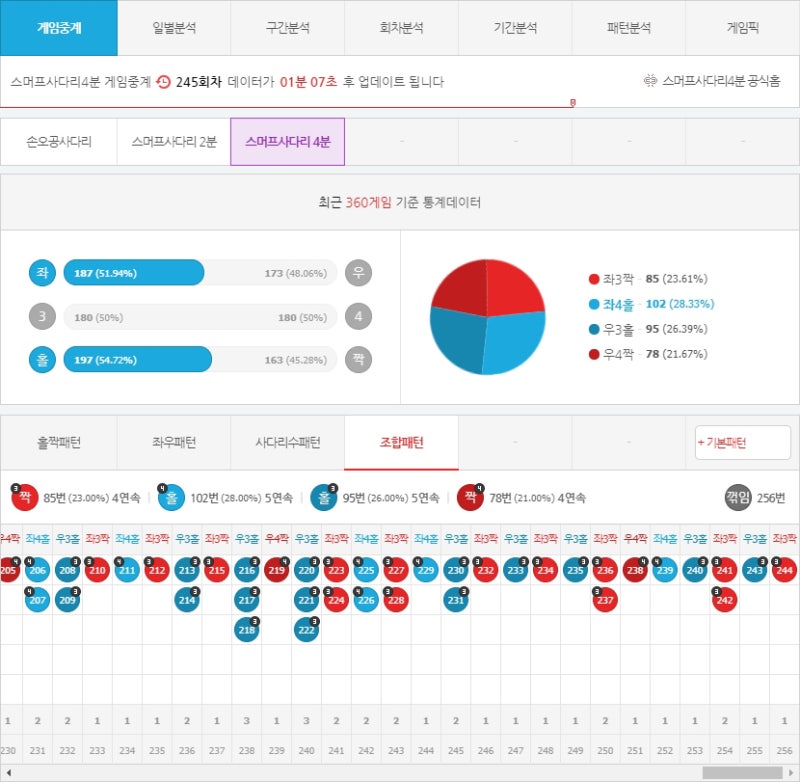
Task: Switch to 일별분석 tab
Action: point(174,28)
